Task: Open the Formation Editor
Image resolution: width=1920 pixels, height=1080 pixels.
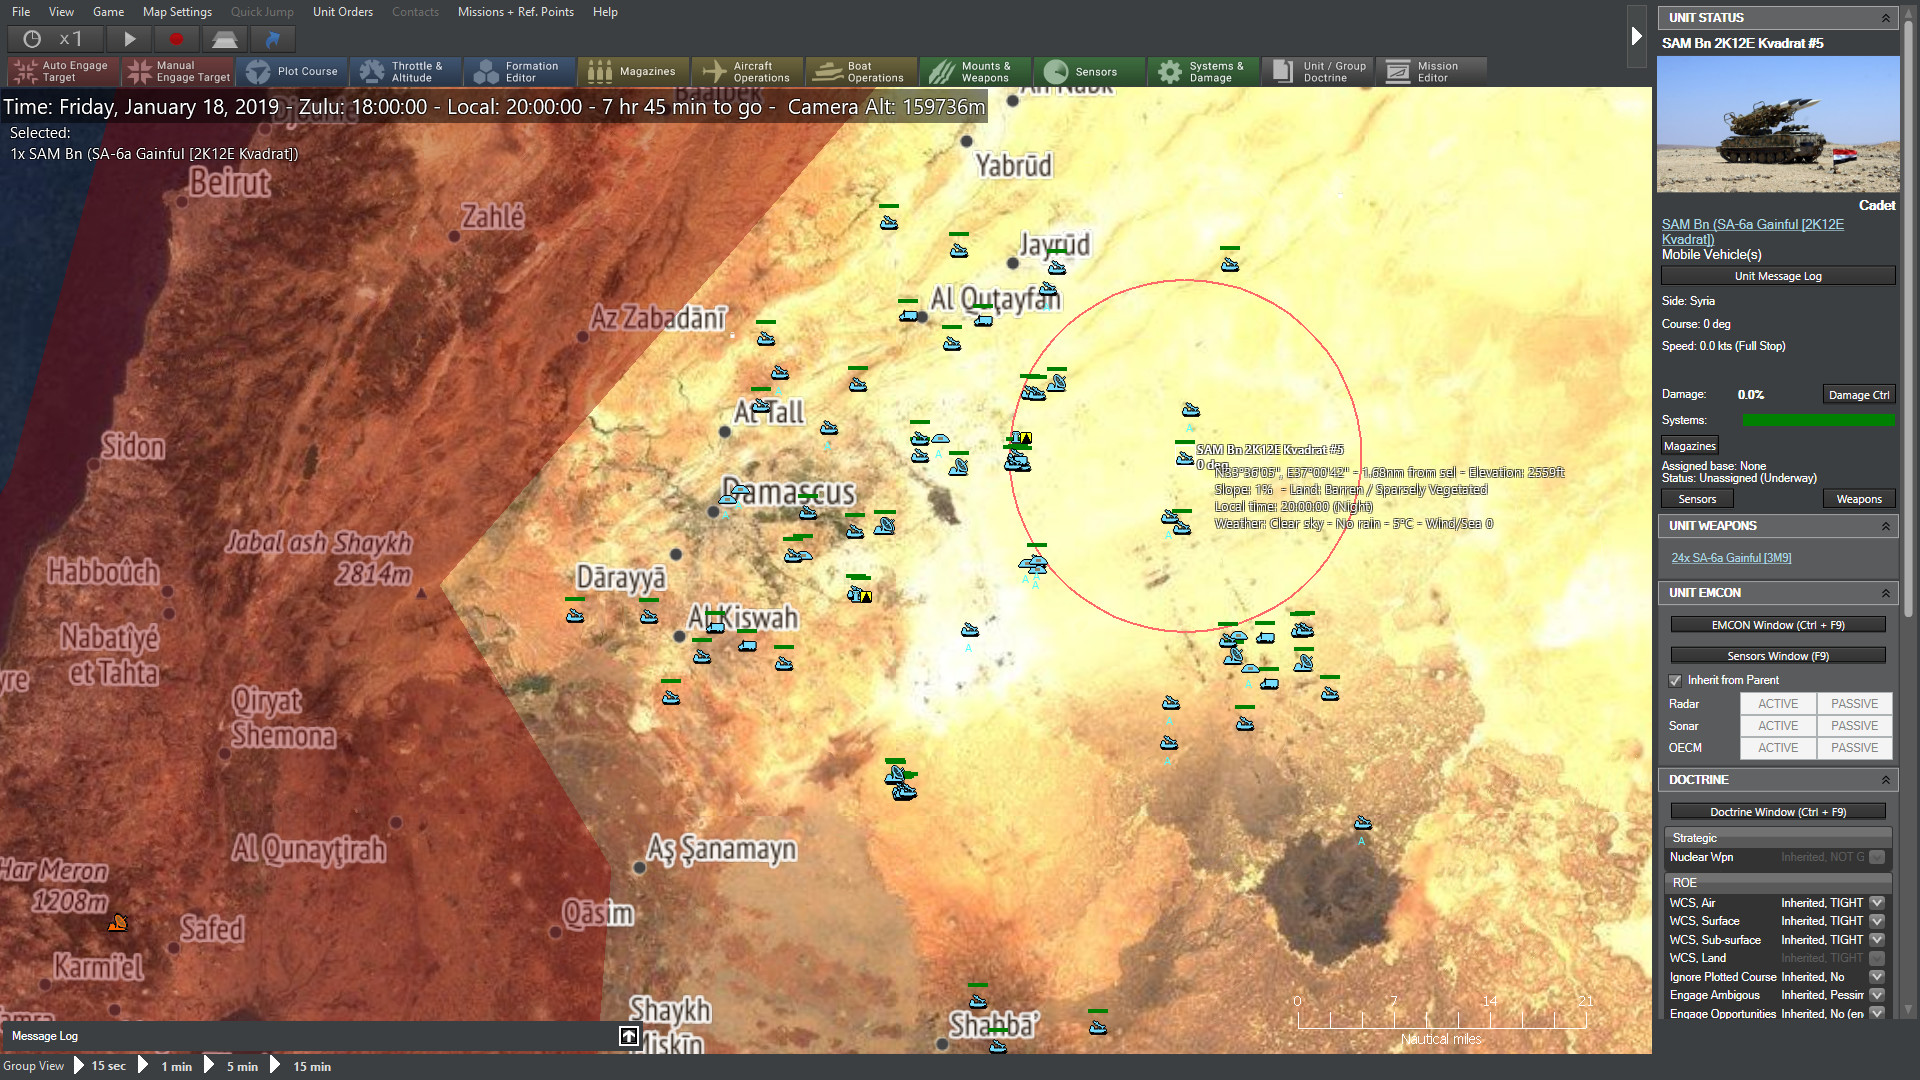Action: coord(519,71)
